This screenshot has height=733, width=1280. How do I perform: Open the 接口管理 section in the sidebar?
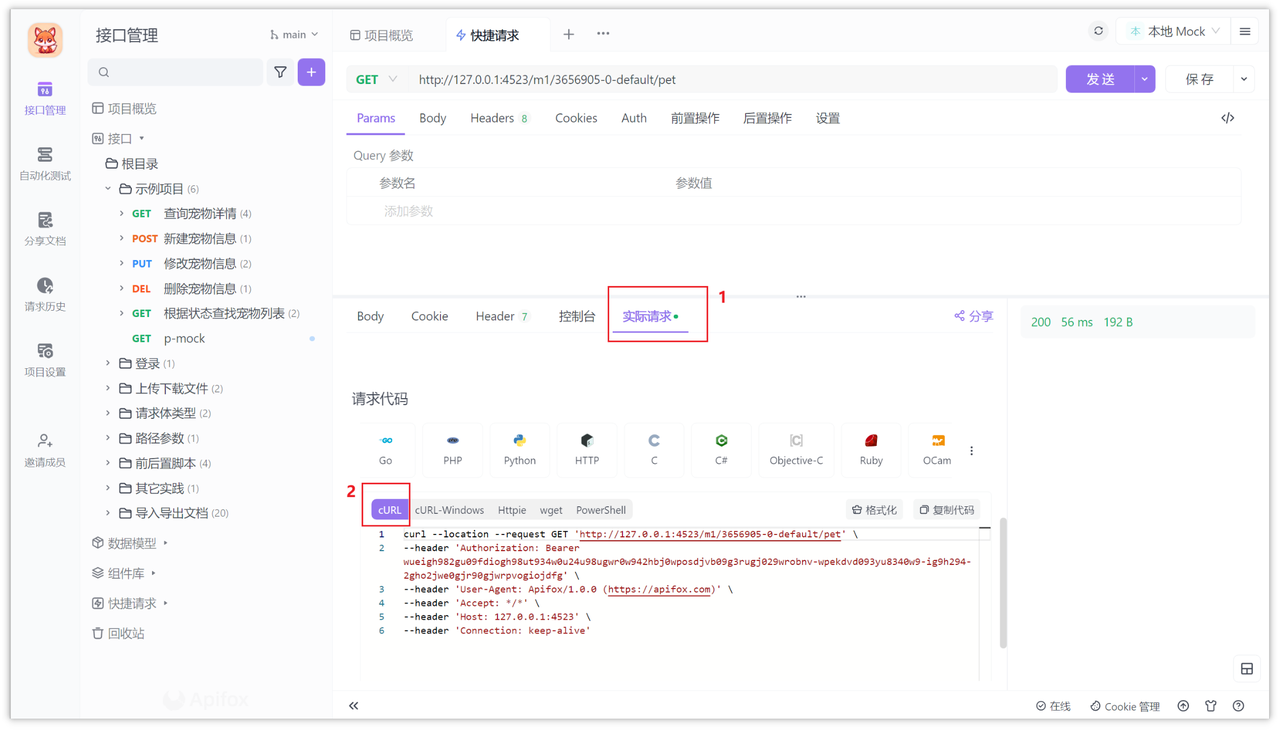tap(43, 97)
